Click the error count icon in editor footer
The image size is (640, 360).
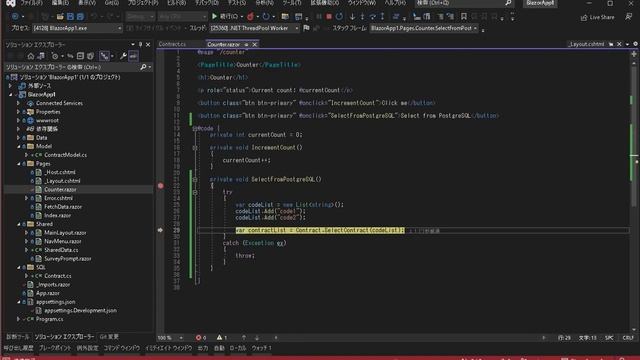198,338
